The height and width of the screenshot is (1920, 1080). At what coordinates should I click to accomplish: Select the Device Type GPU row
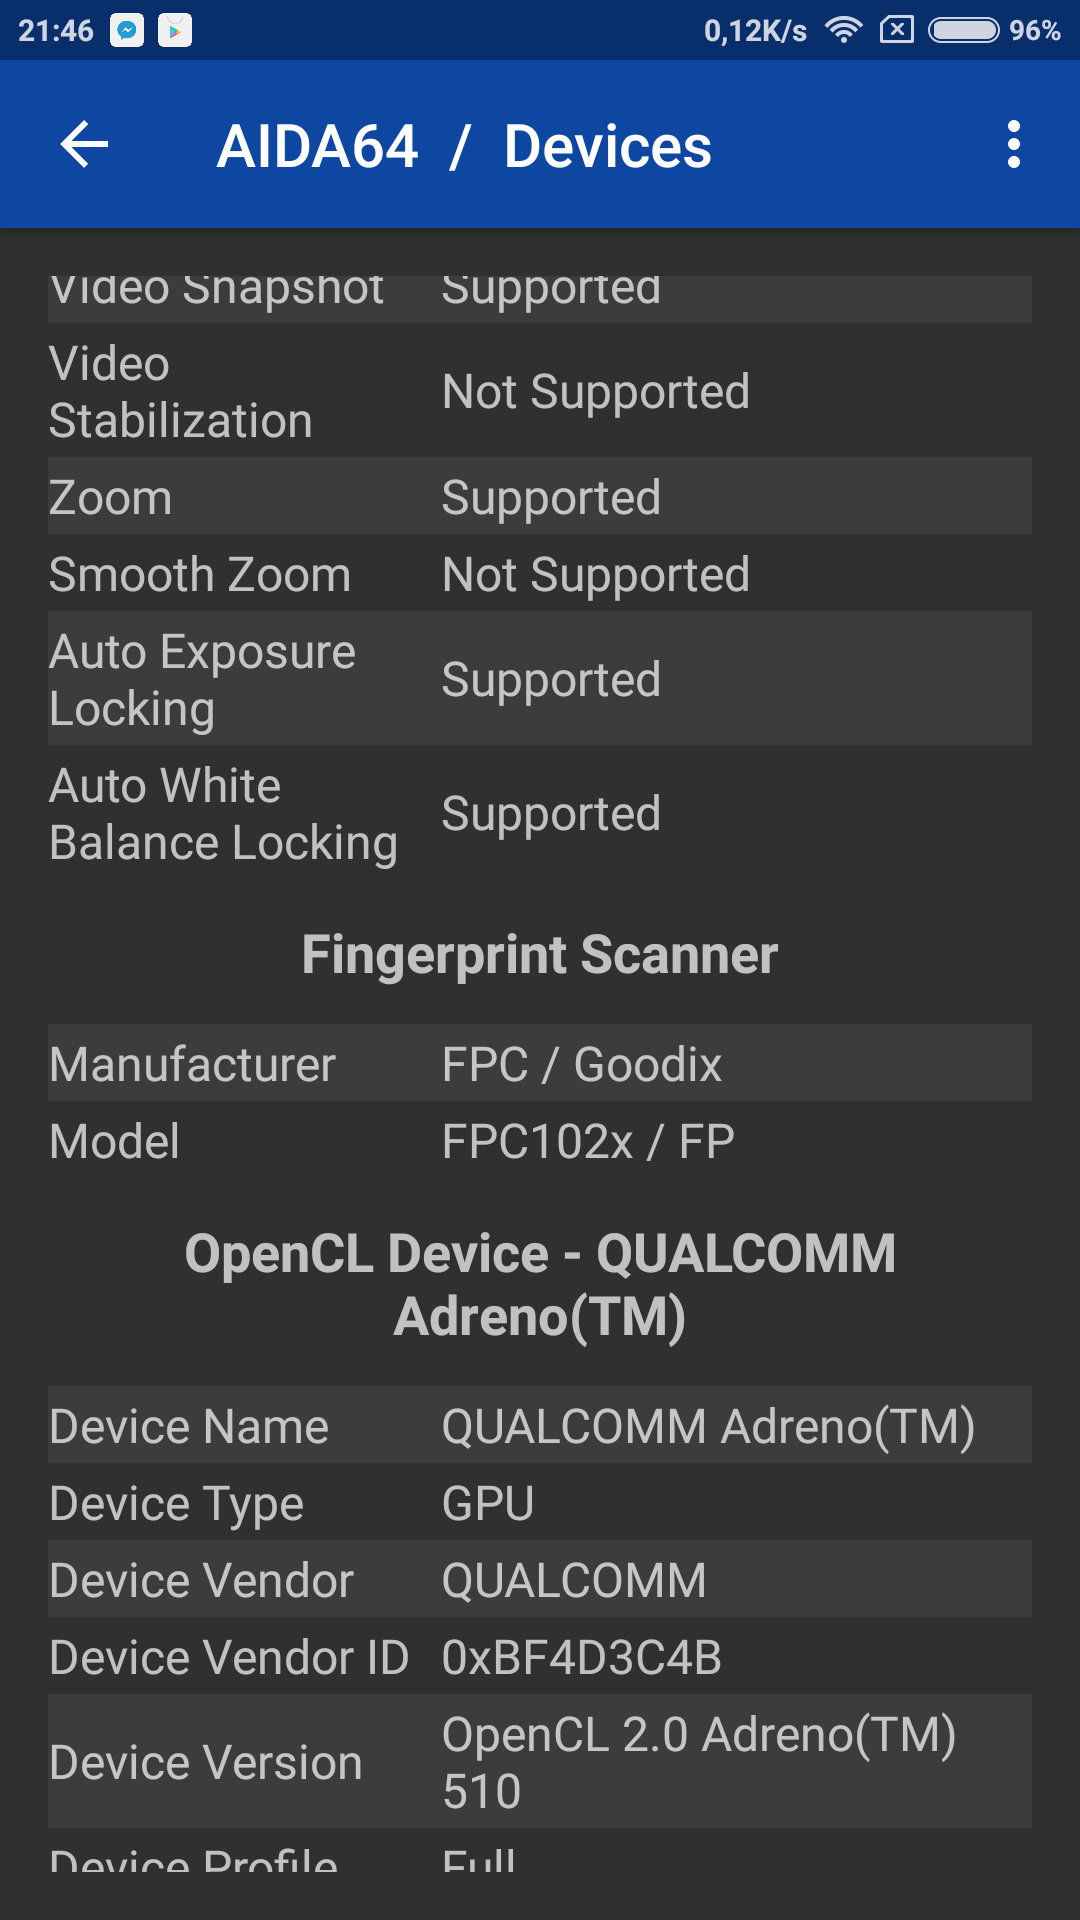point(540,1503)
